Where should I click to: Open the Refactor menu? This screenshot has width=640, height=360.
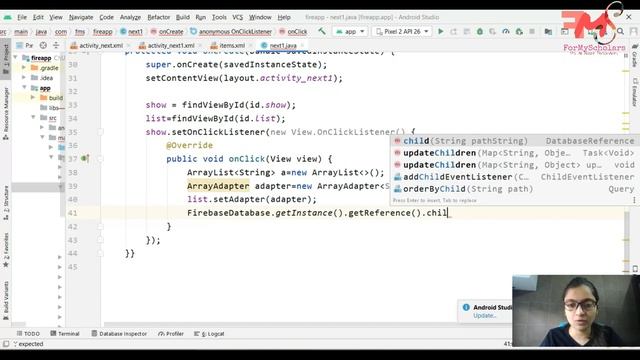click(x=158, y=17)
